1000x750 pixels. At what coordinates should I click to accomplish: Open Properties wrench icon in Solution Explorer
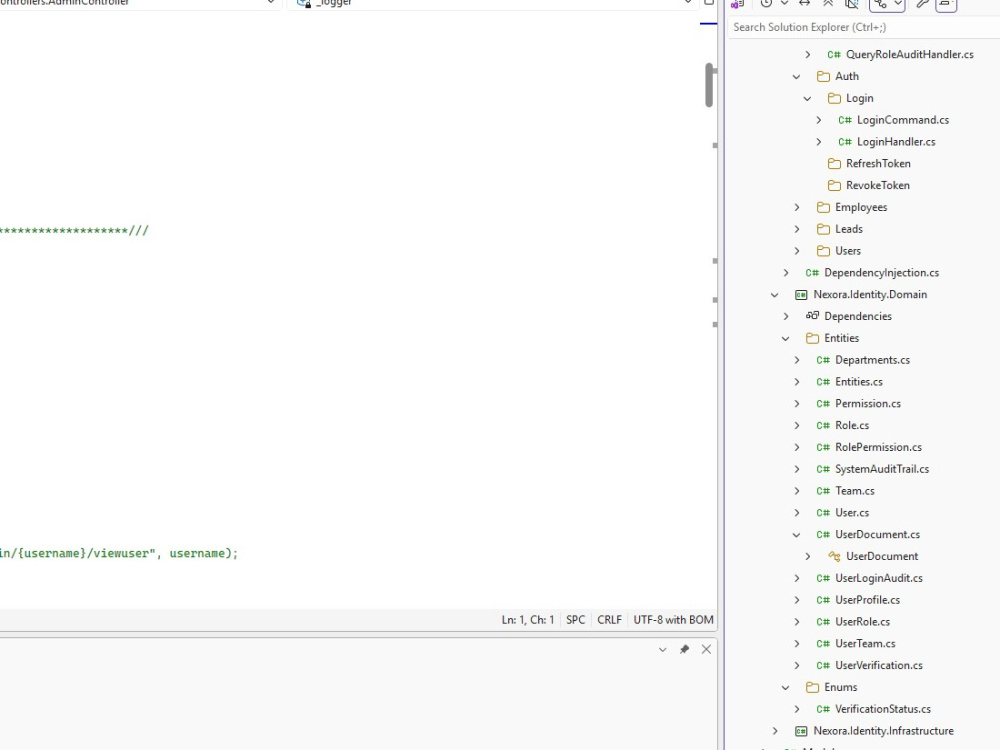[923, 3]
